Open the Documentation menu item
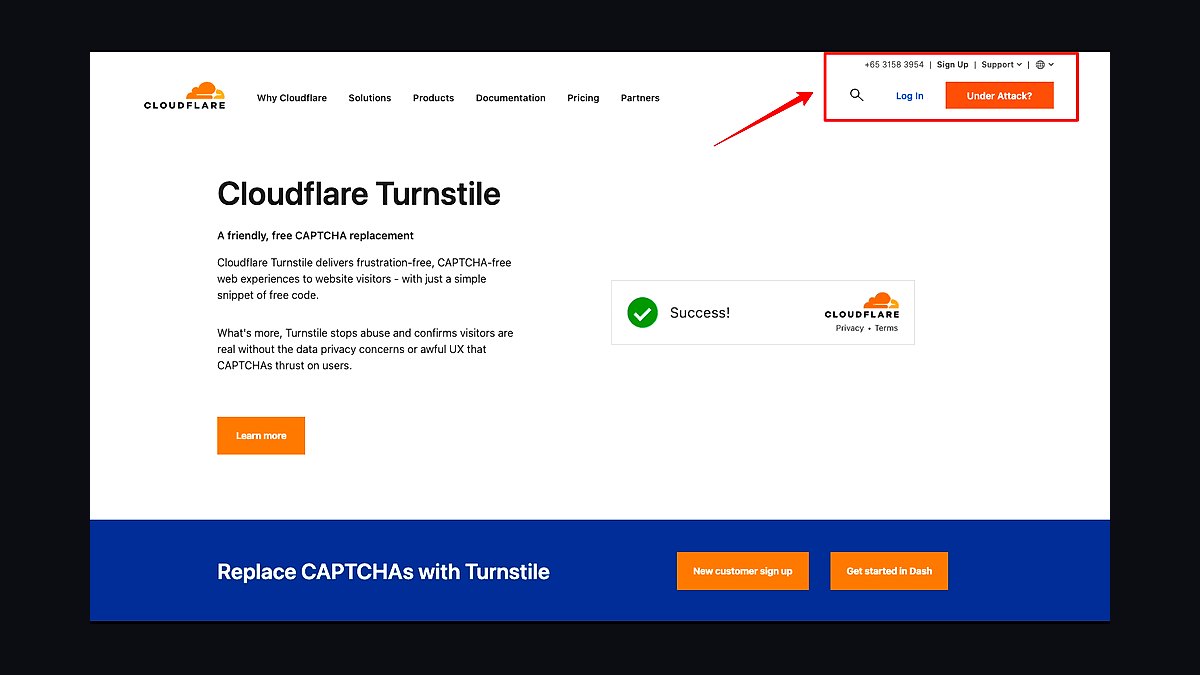Image resolution: width=1200 pixels, height=675 pixels. click(511, 98)
